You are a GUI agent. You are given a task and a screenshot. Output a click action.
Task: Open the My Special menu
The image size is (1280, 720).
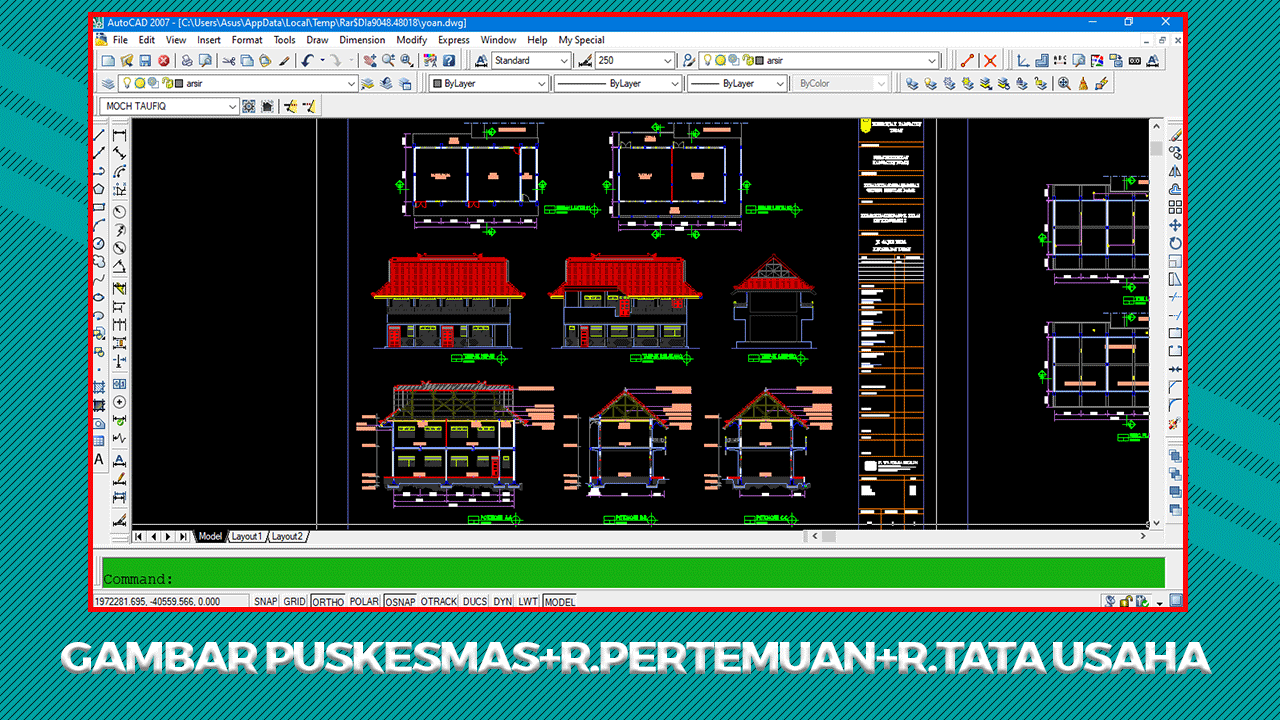pos(581,40)
